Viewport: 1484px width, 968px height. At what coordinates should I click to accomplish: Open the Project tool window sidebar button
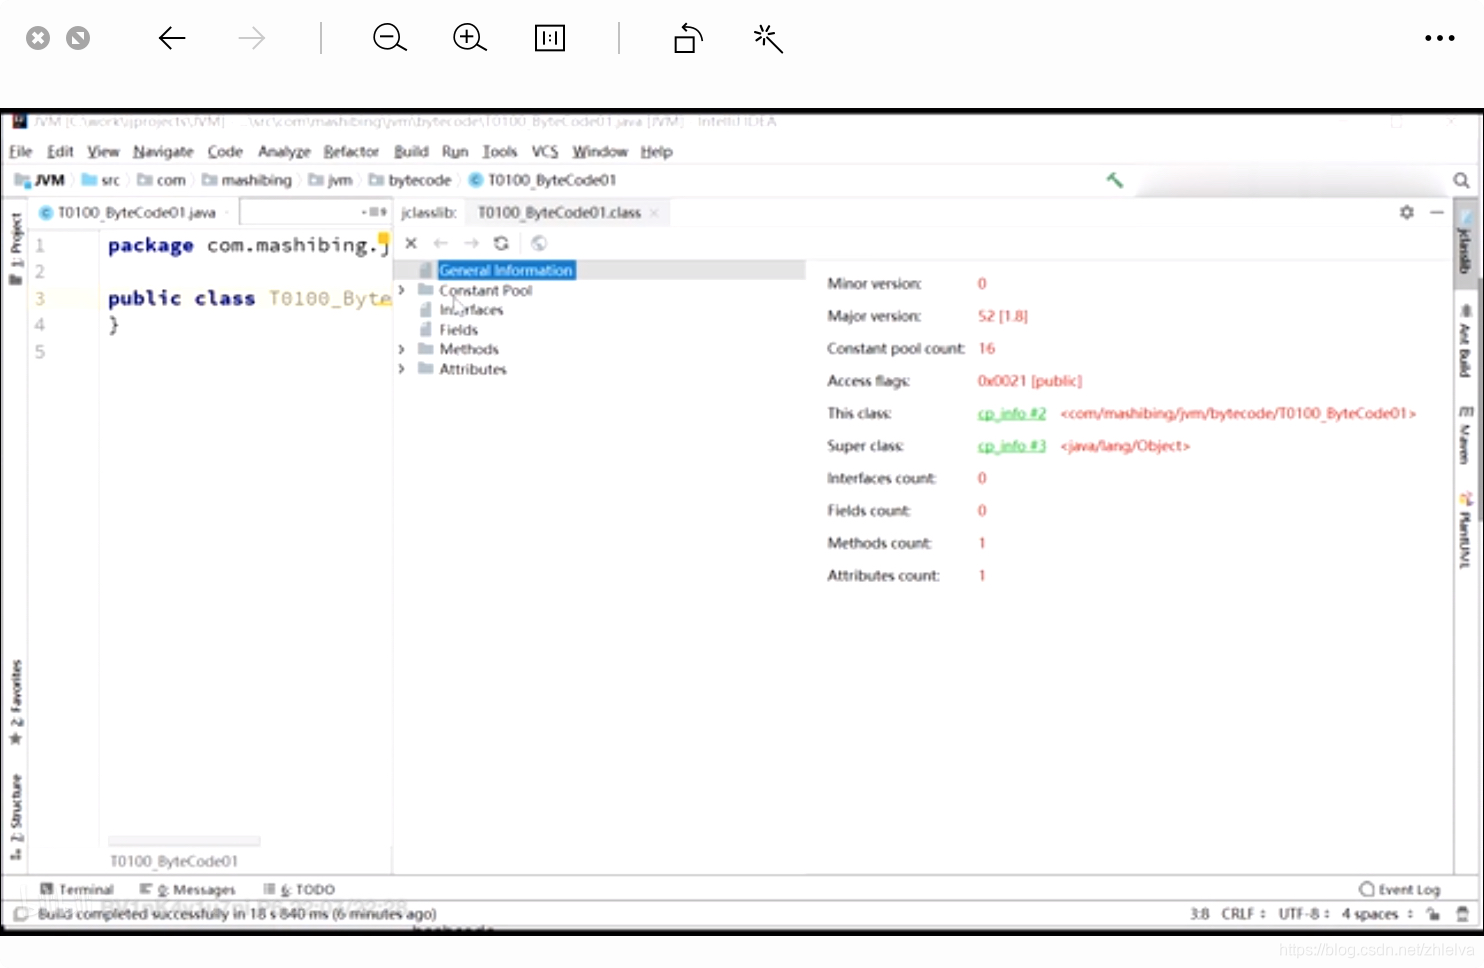tap(16, 248)
